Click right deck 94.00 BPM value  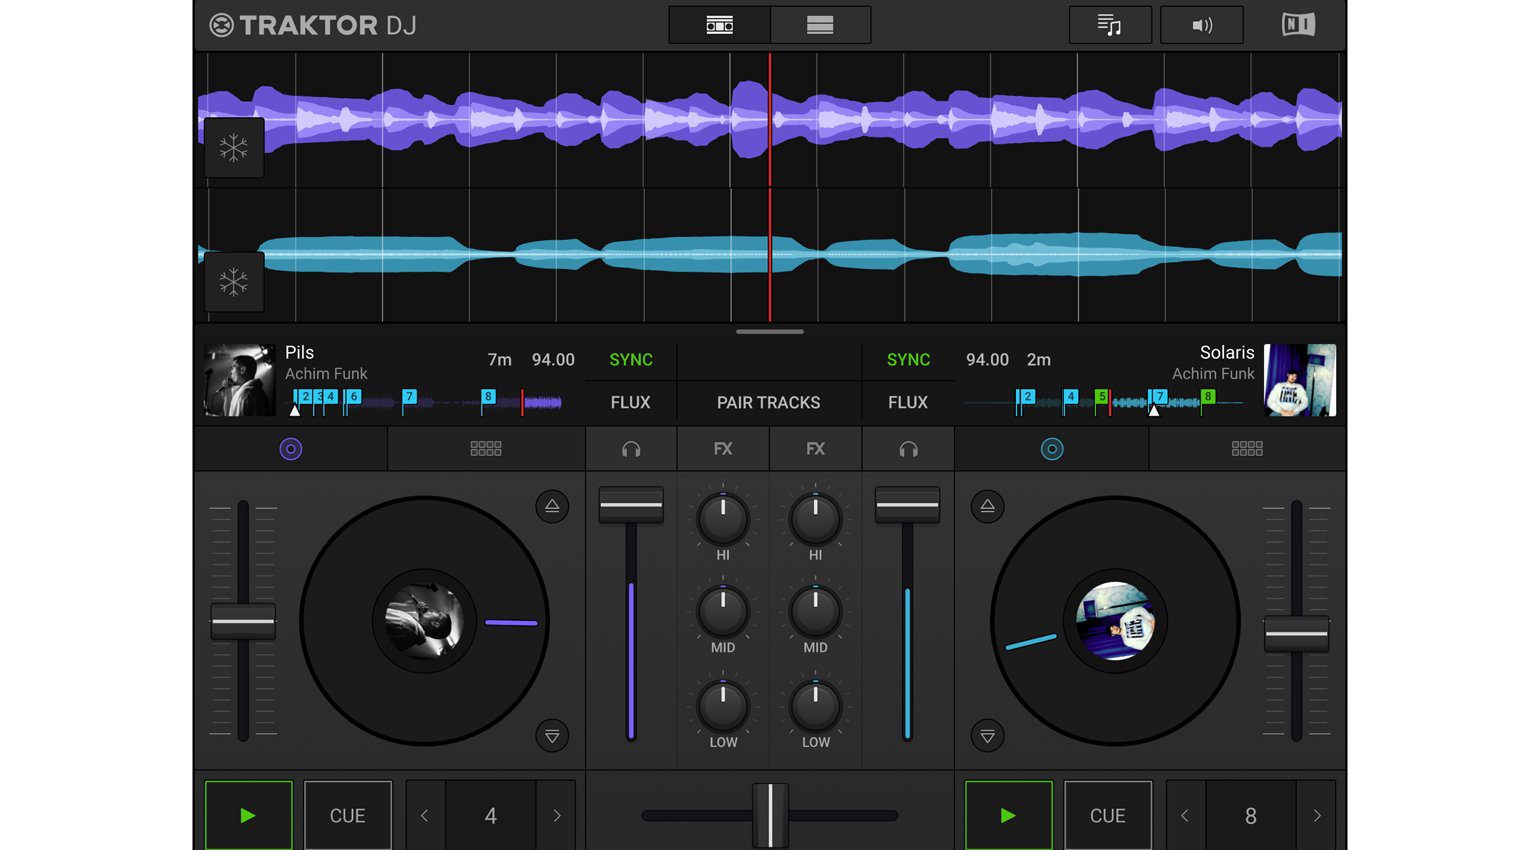point(987,360)
